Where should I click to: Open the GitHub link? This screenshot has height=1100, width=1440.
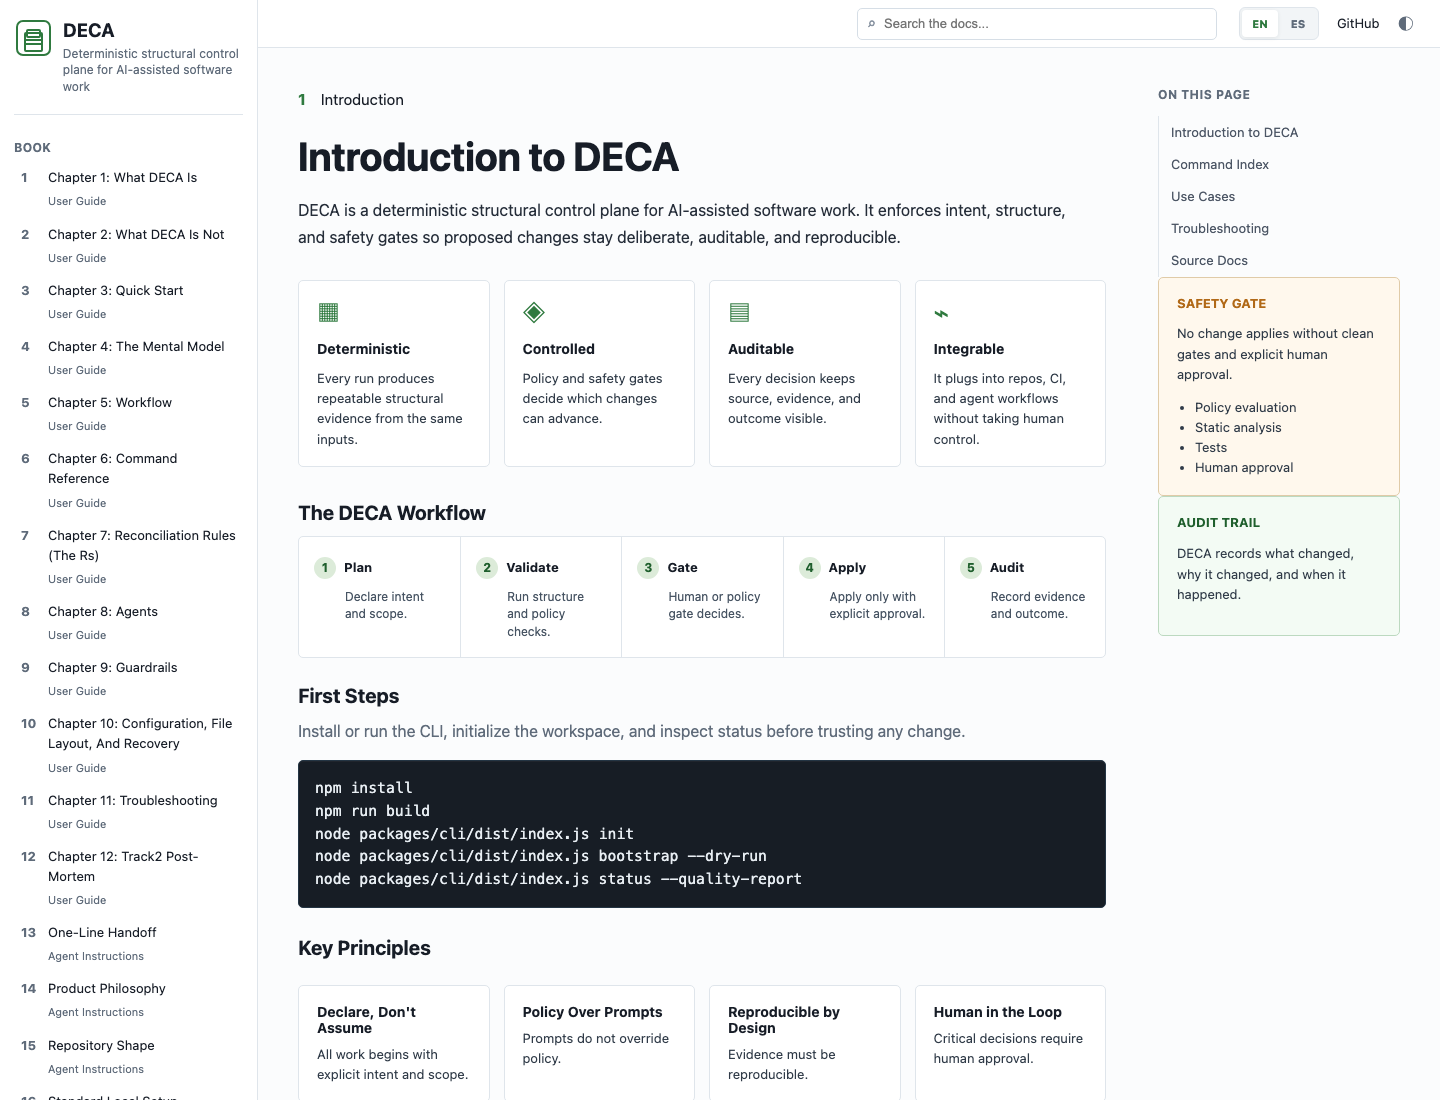pos(1358,24)
